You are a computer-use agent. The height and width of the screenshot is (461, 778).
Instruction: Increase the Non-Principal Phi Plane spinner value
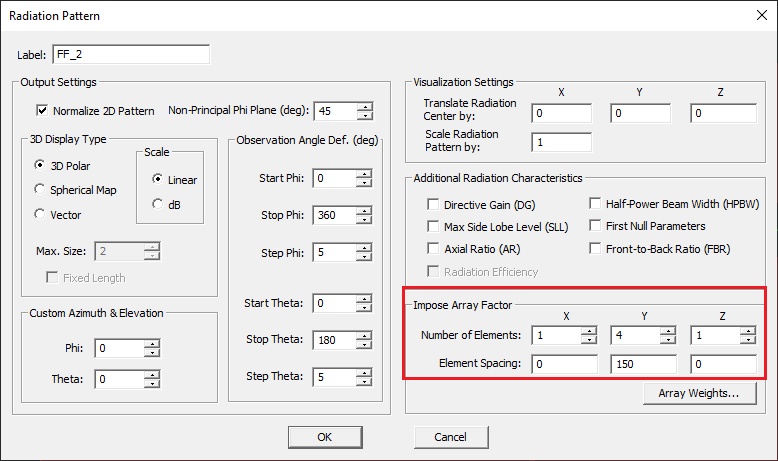365,106
